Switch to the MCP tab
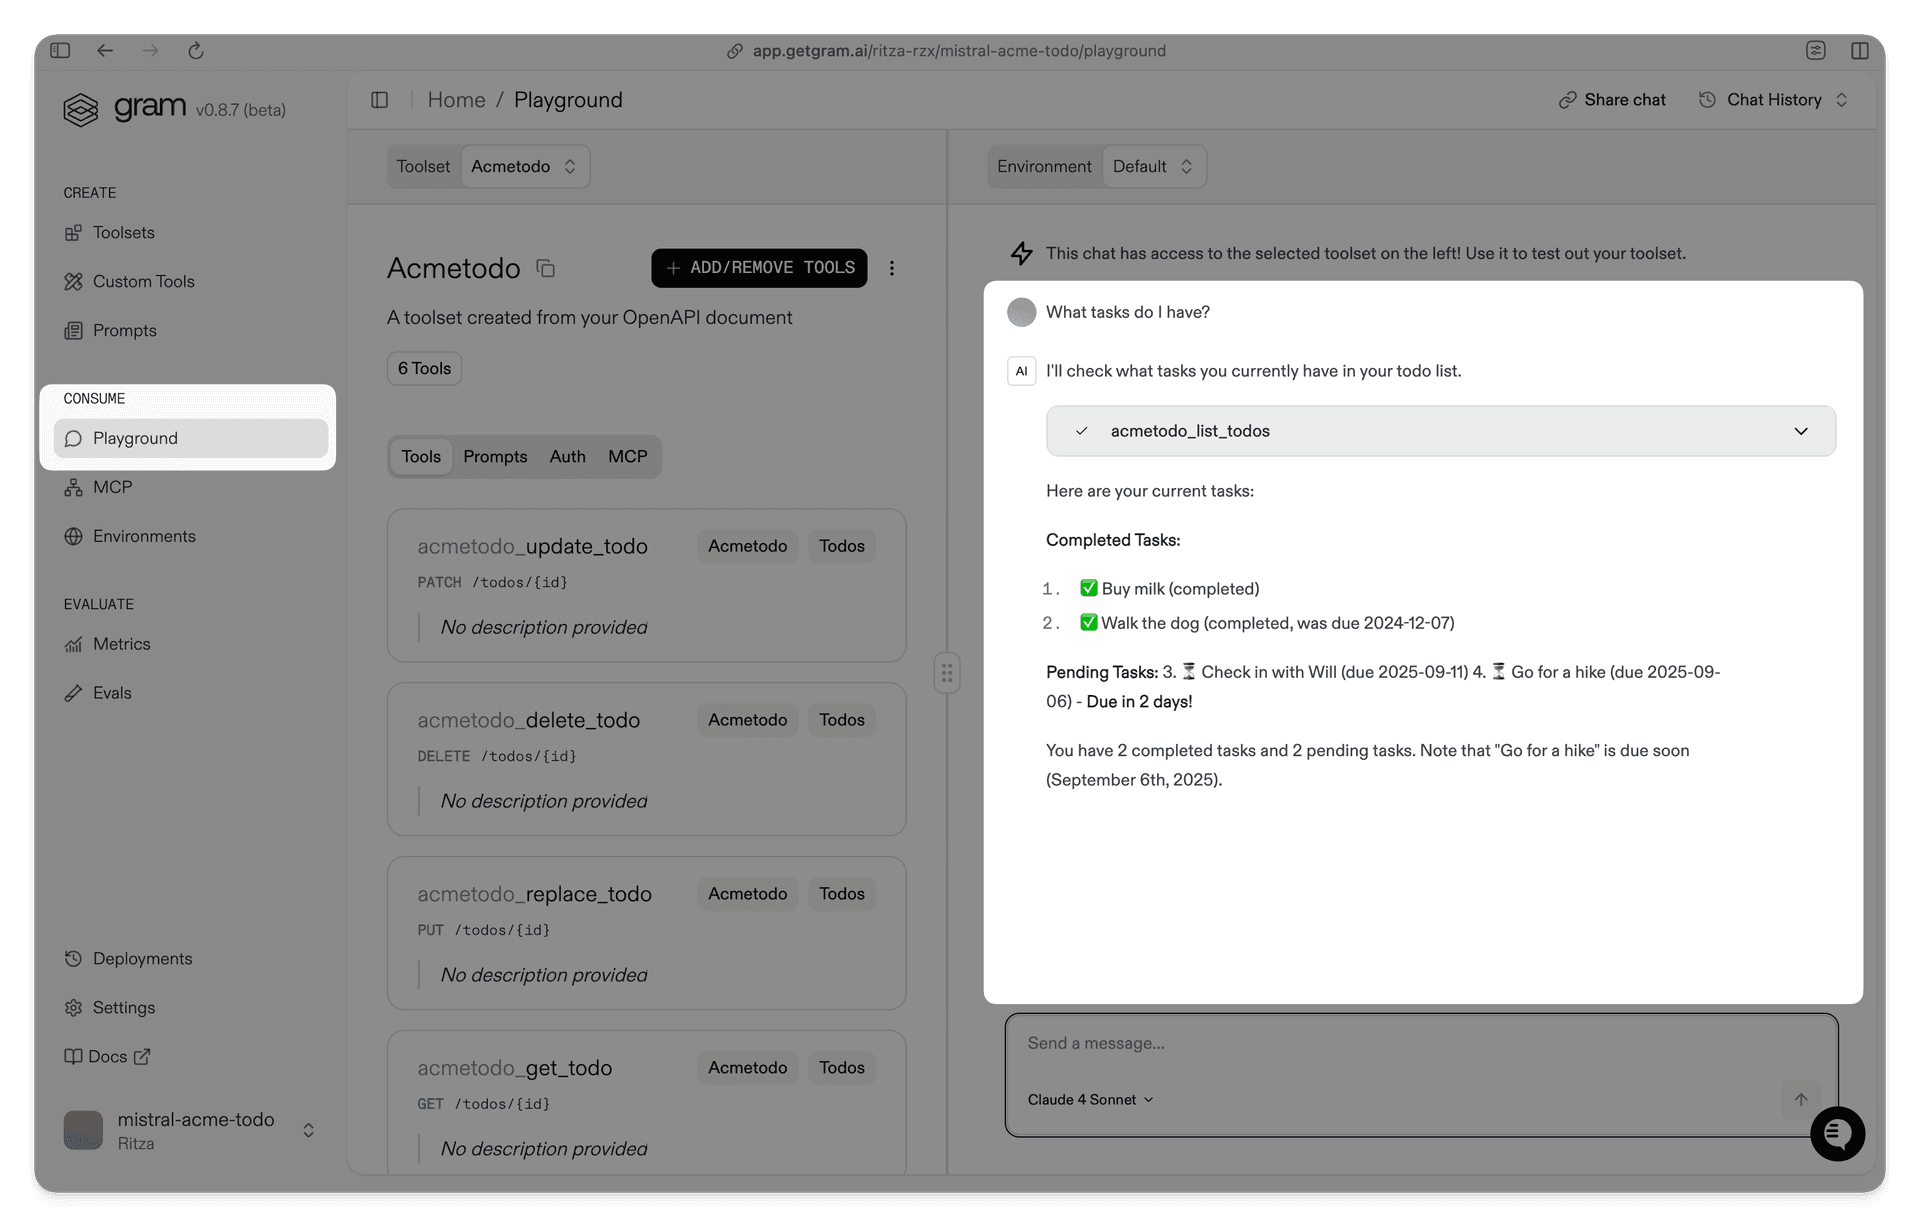The image size is (1920, 1227). tap(627, 456)
